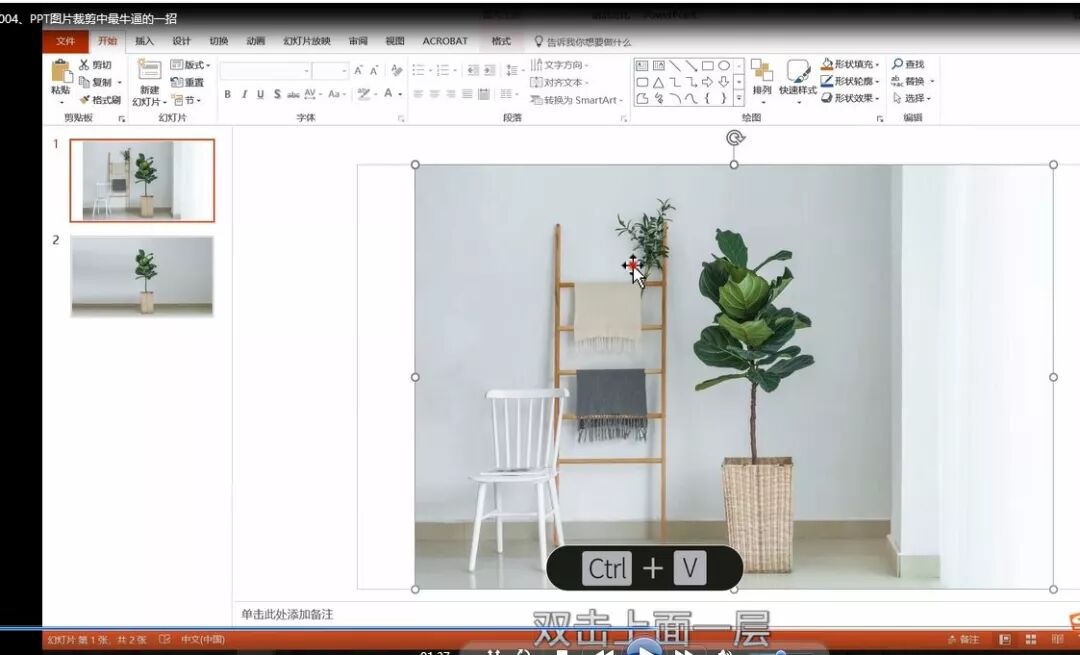Open Shape Effects (形状效果) dropdown
1080x655 pixels.
[851, 98]
